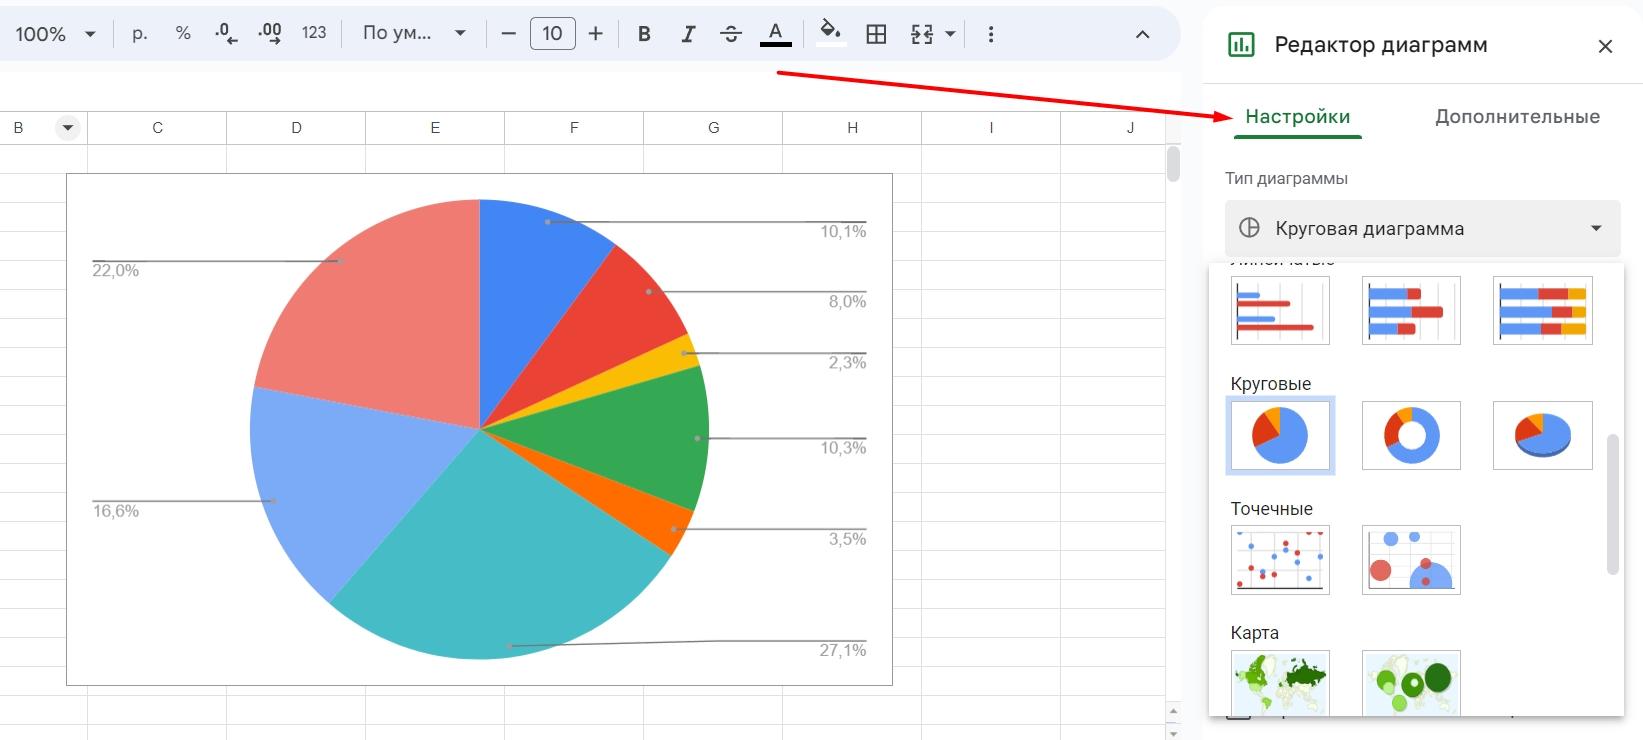This screenshot has width=1643, height=740.
Task: Apply italic text formatting
Action: point(688,34)
